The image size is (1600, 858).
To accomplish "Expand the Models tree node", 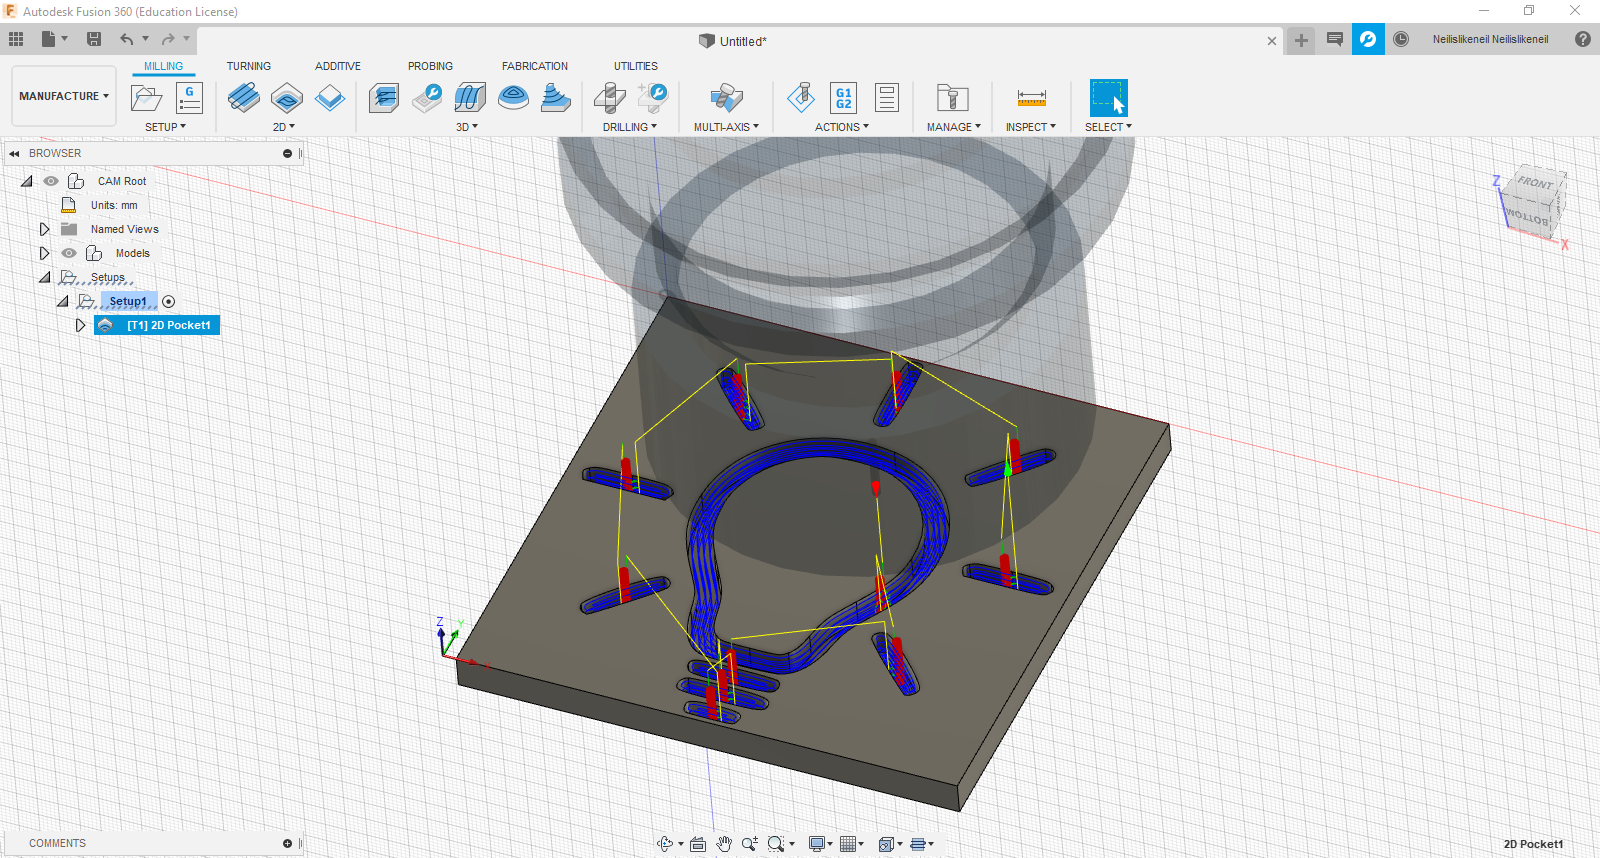I will pos(44,253).
